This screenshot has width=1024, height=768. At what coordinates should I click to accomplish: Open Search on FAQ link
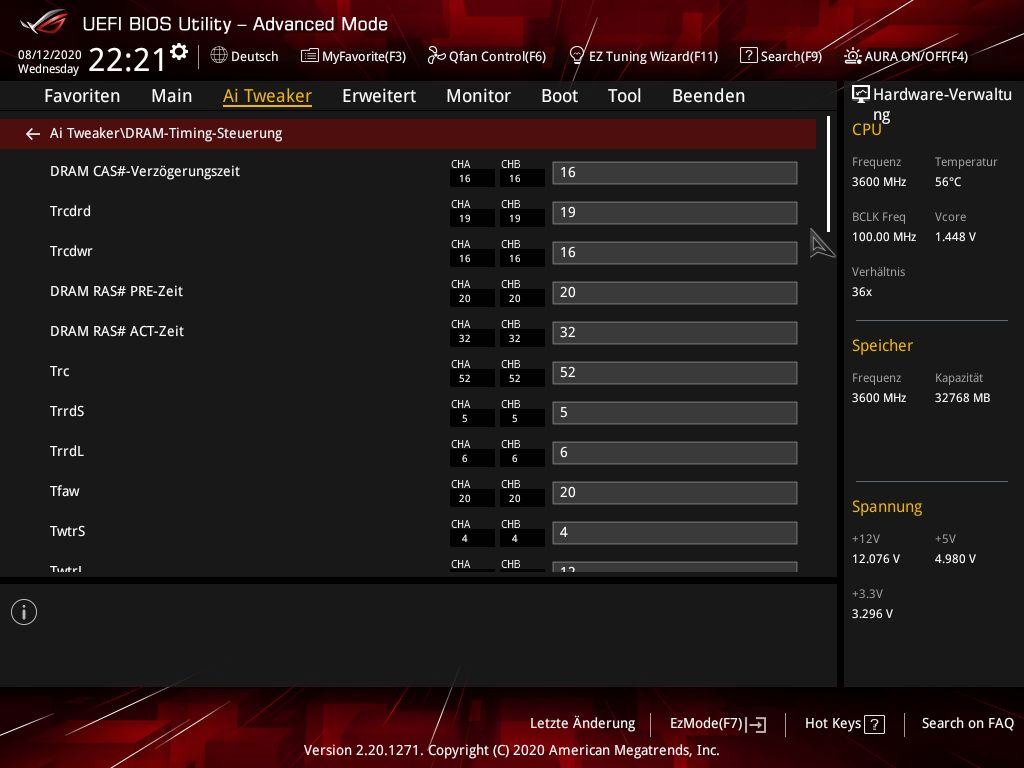pos(968,724)
